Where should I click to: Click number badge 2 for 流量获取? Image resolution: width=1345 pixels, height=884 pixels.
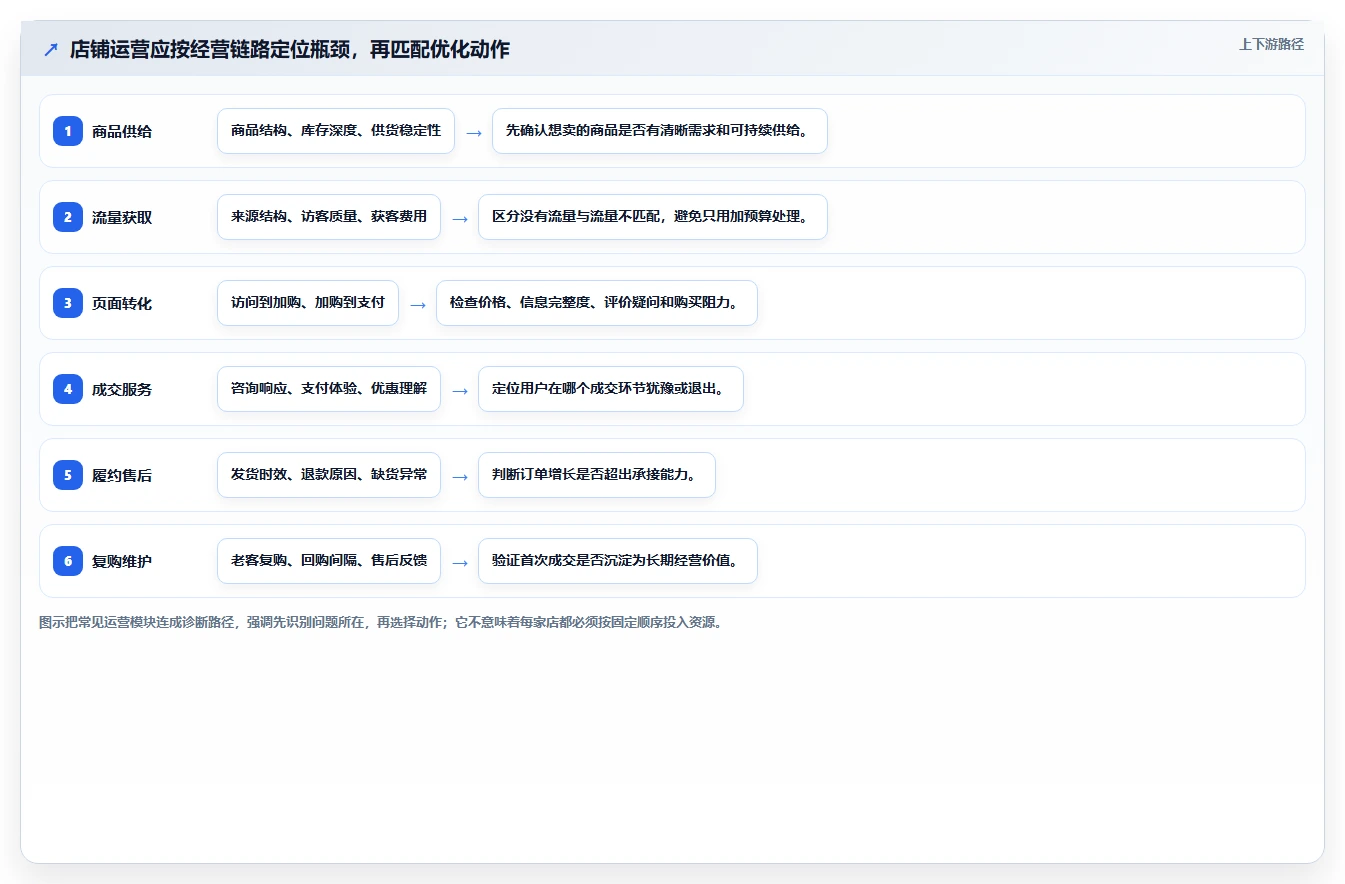(68, 217)
